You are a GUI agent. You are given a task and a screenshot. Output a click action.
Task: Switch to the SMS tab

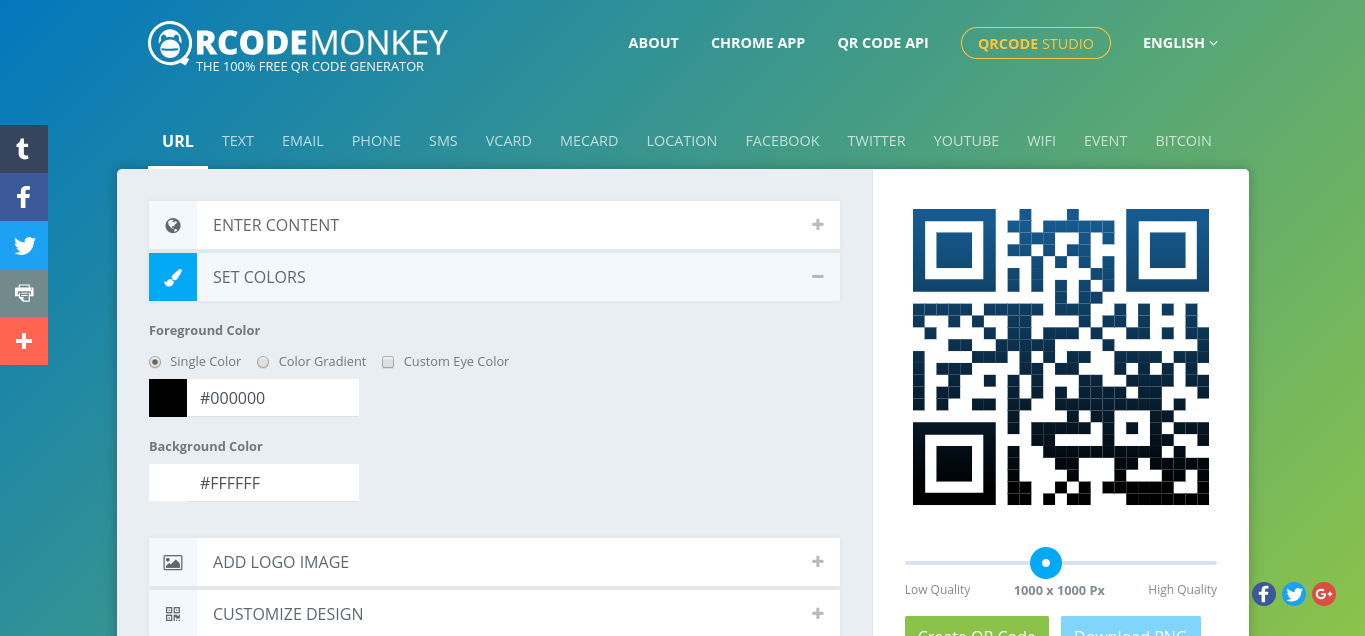(x=443, y=141)
